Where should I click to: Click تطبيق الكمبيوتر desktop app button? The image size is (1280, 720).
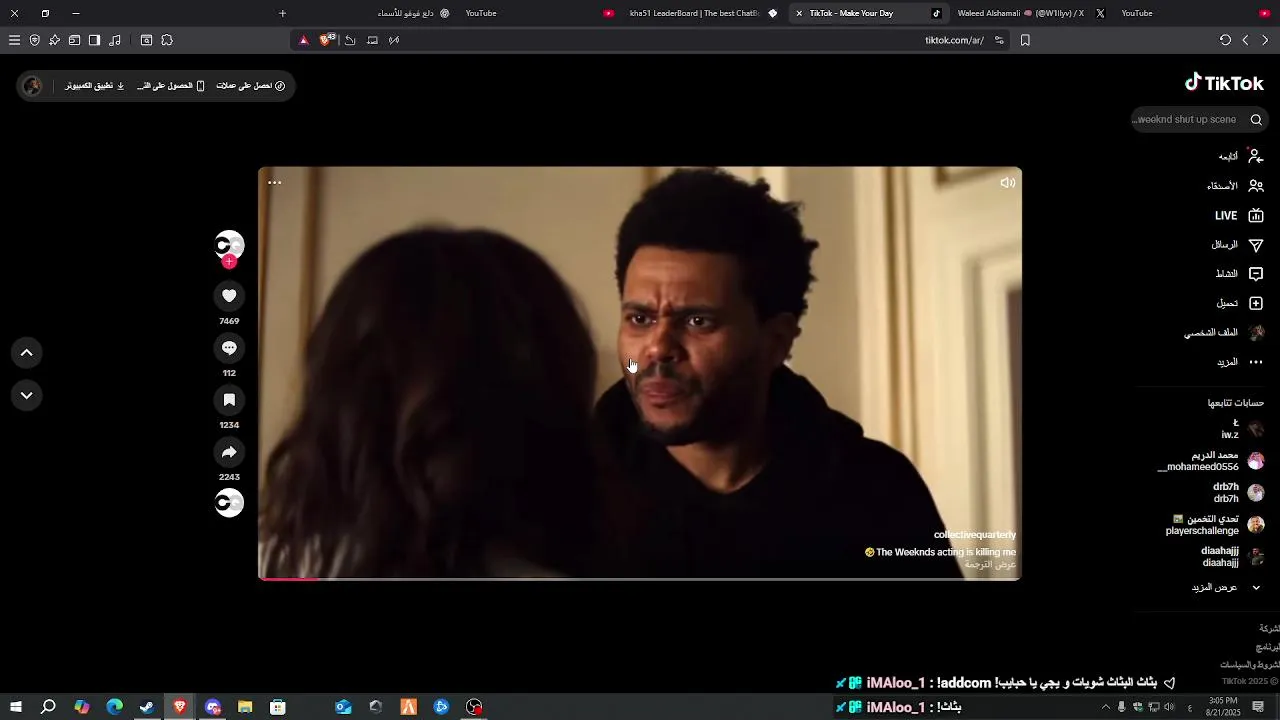point(95,86)
